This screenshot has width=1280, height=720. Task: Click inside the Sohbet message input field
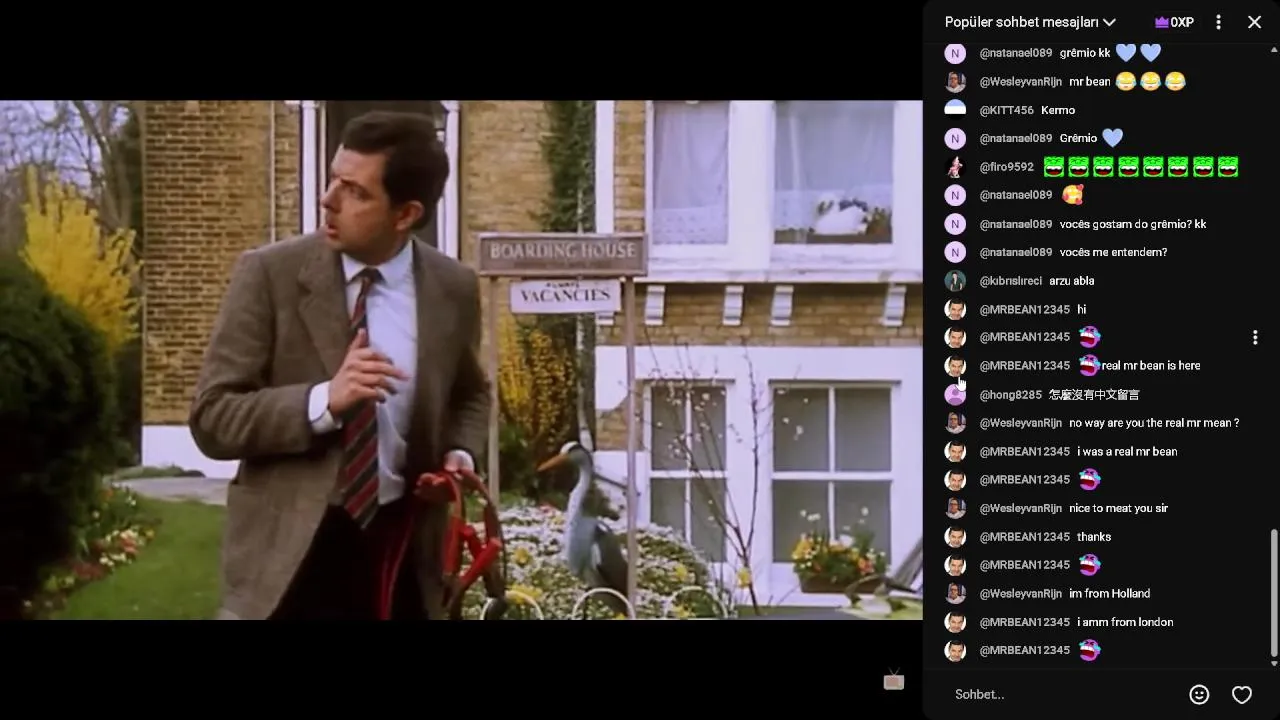tap(1060, 694)
